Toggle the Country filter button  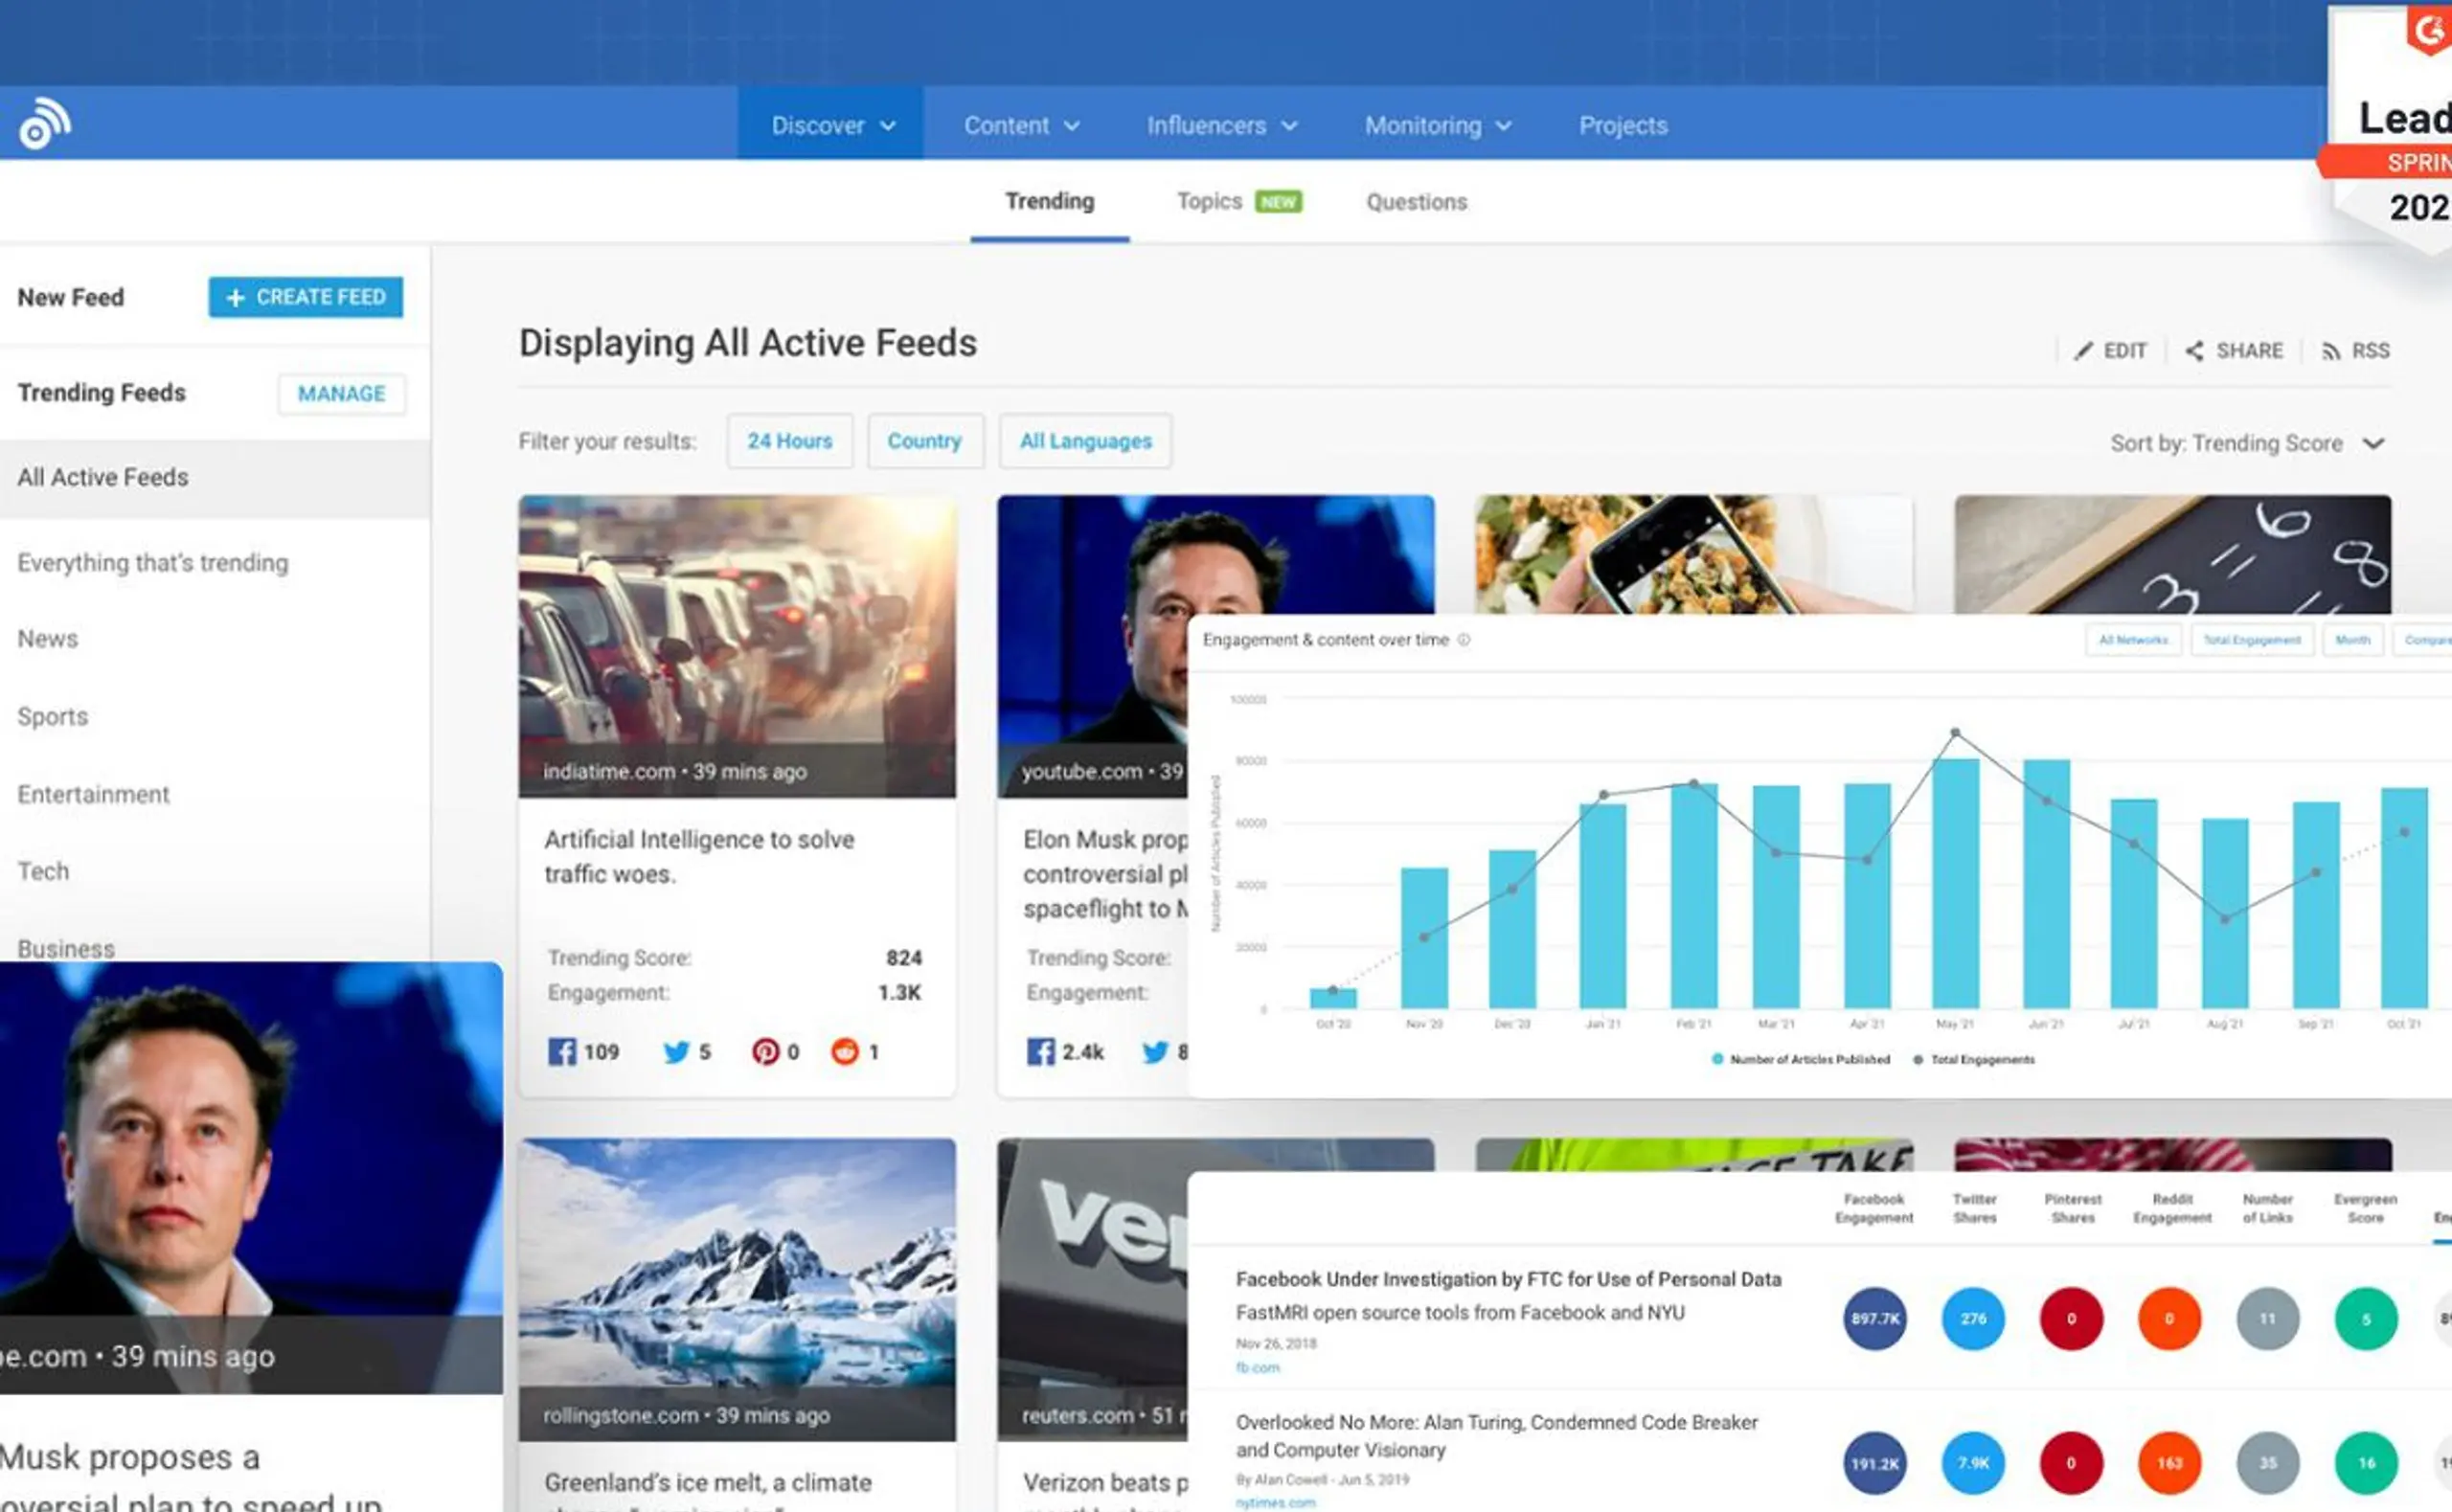(x=924, y=441)
